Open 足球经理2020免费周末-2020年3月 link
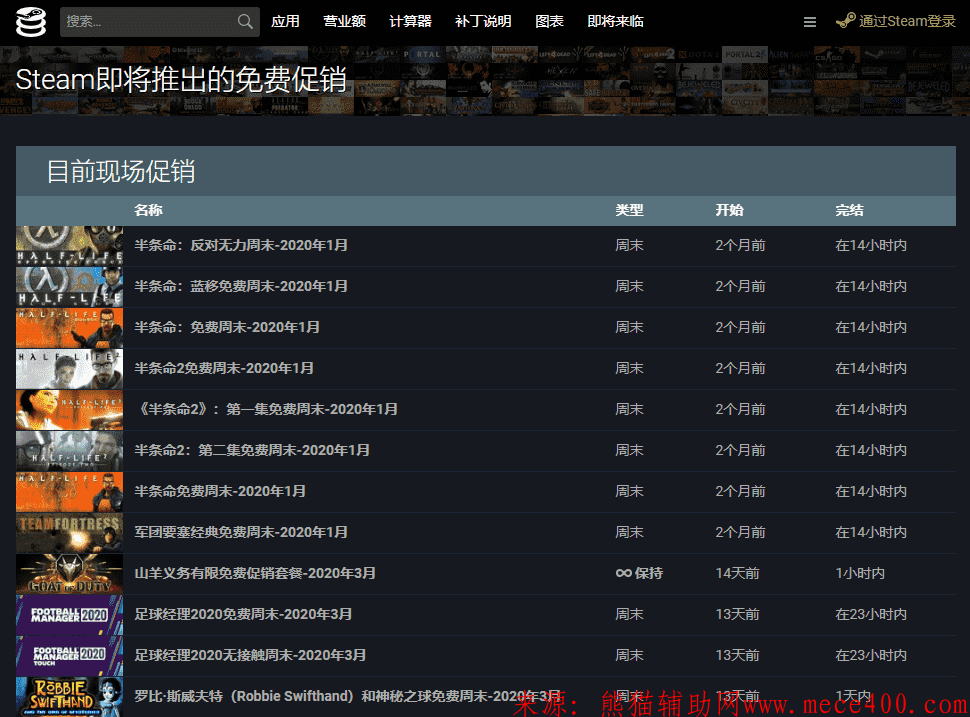Viewport: 970px width, 717px height. tap(243, 614)
